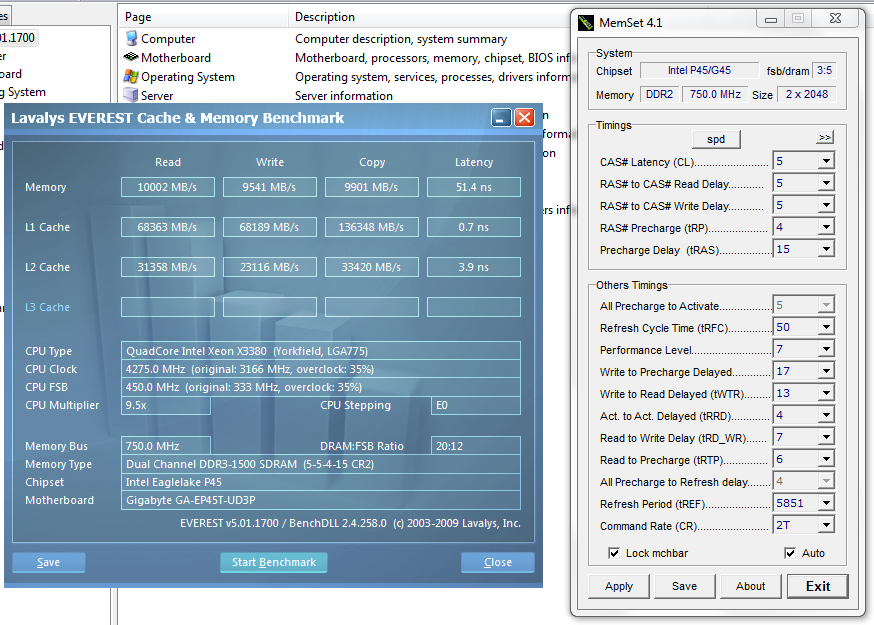Click the Memory Copy value 9901 MB/s
The width and height of the screenshot is (874, 625).
point(372,187)
